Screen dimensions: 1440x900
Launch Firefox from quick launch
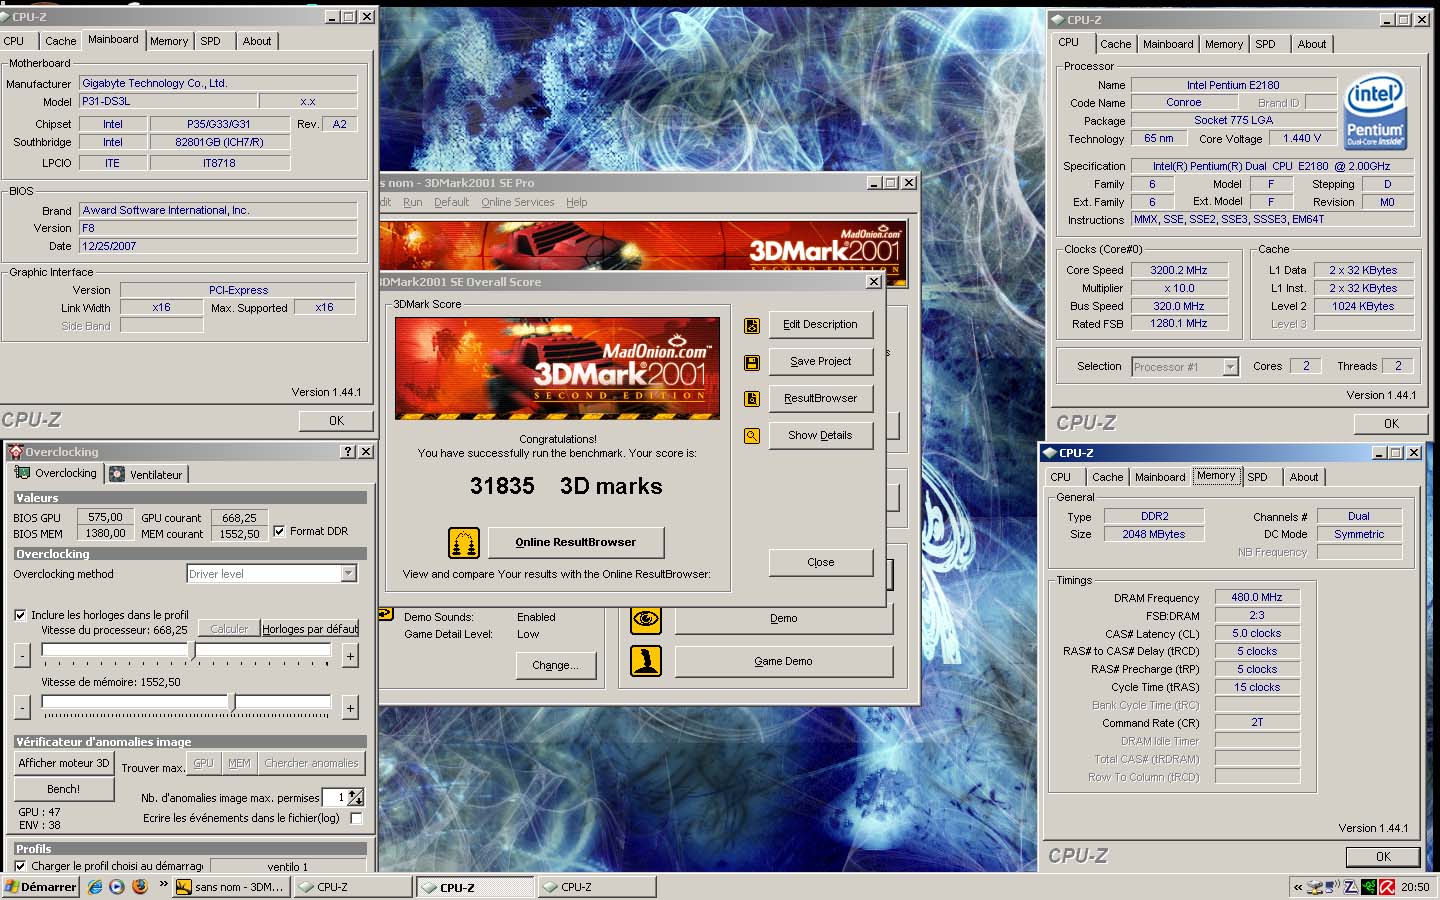[x=139, y=887]
